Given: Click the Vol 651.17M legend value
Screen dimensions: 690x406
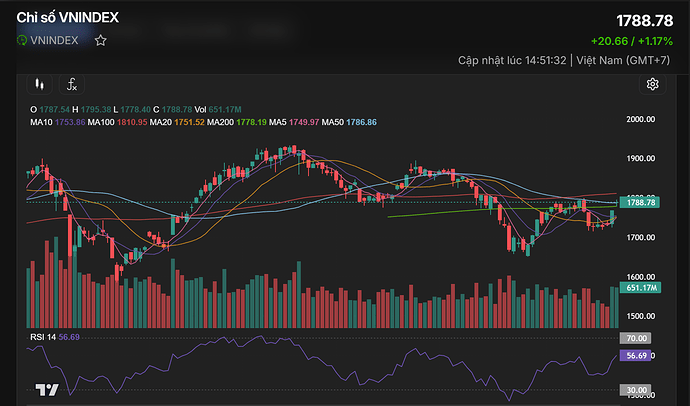Looking at the screenshot, I should click(x=218, y=110).
